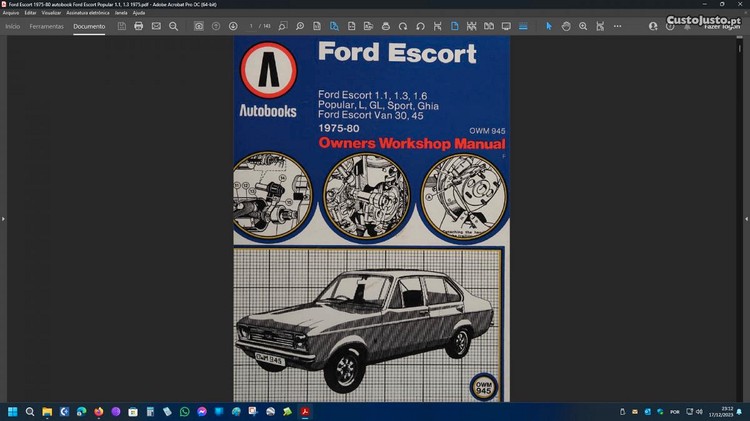This screenshot has width=750, height=421.
Task: Send the document by email icon
Action: click(156, 26)
